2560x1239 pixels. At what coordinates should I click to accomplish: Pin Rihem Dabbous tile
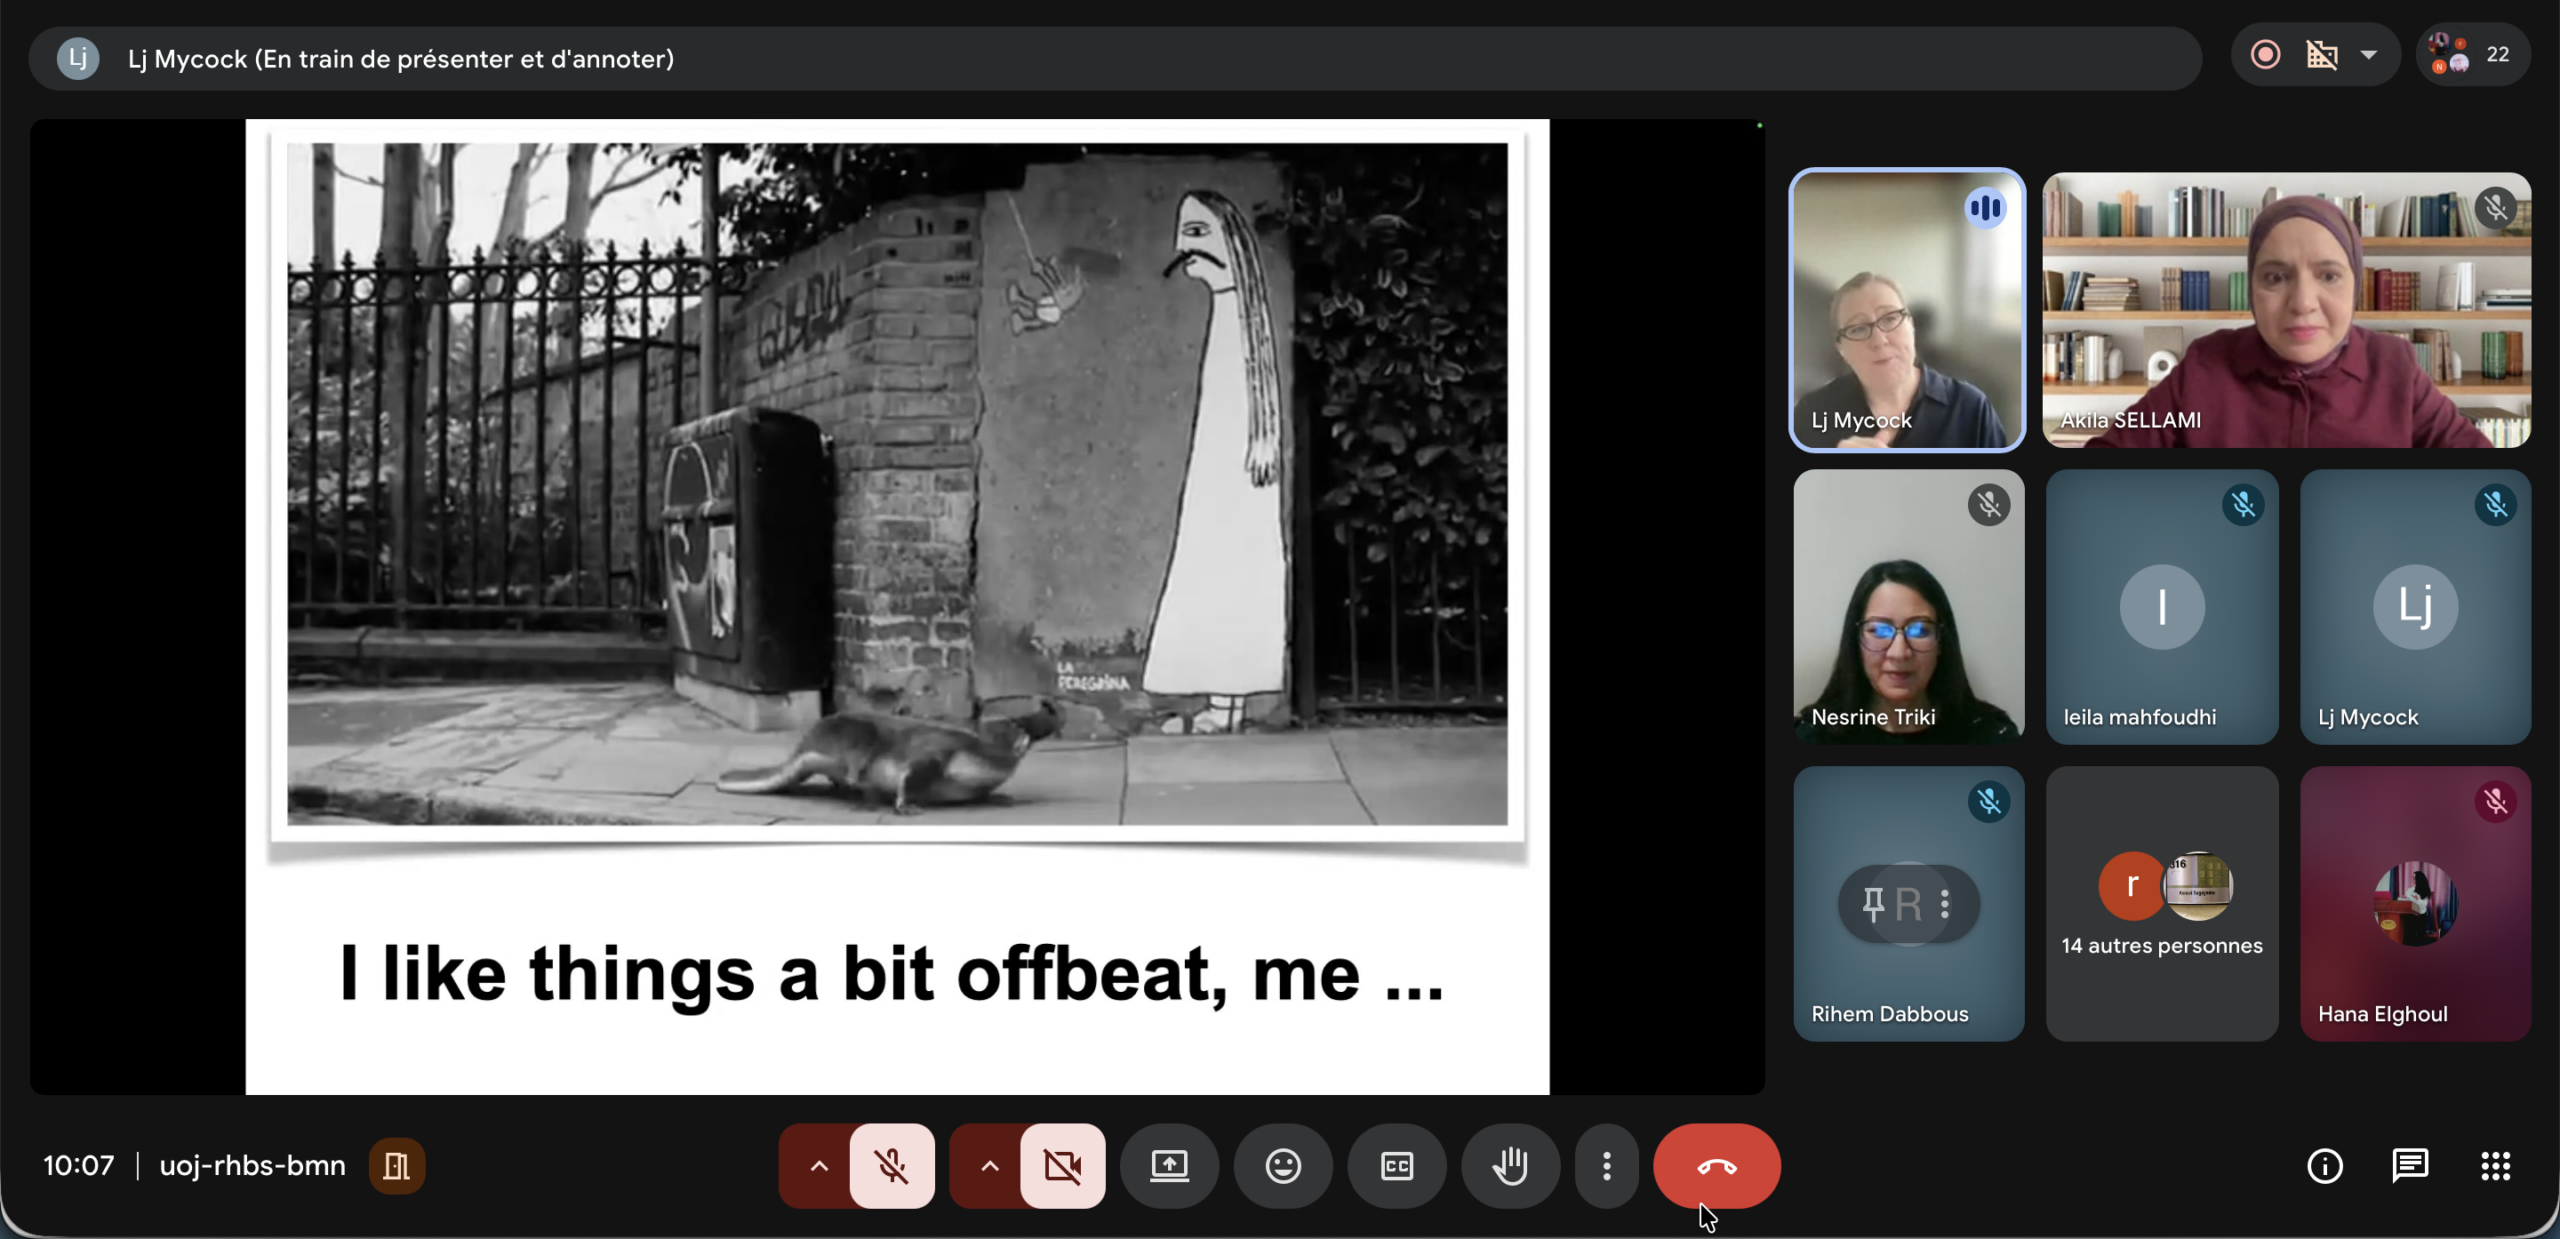pyautogui.click(x=1873, y=904)
